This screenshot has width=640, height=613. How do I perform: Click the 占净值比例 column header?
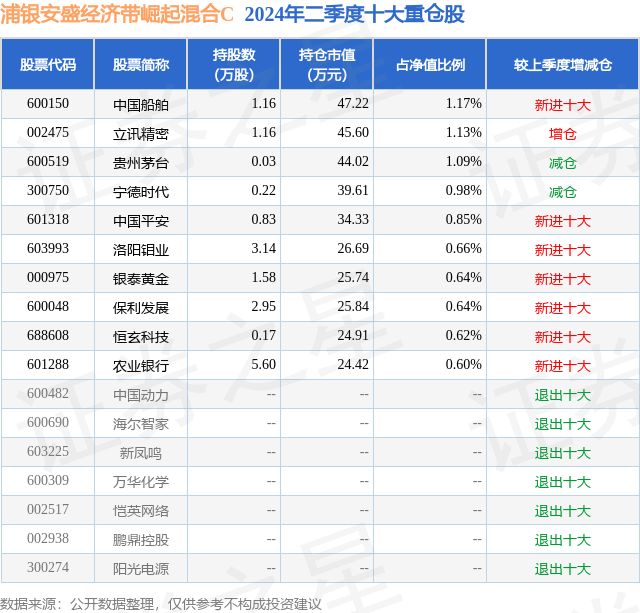430,64
